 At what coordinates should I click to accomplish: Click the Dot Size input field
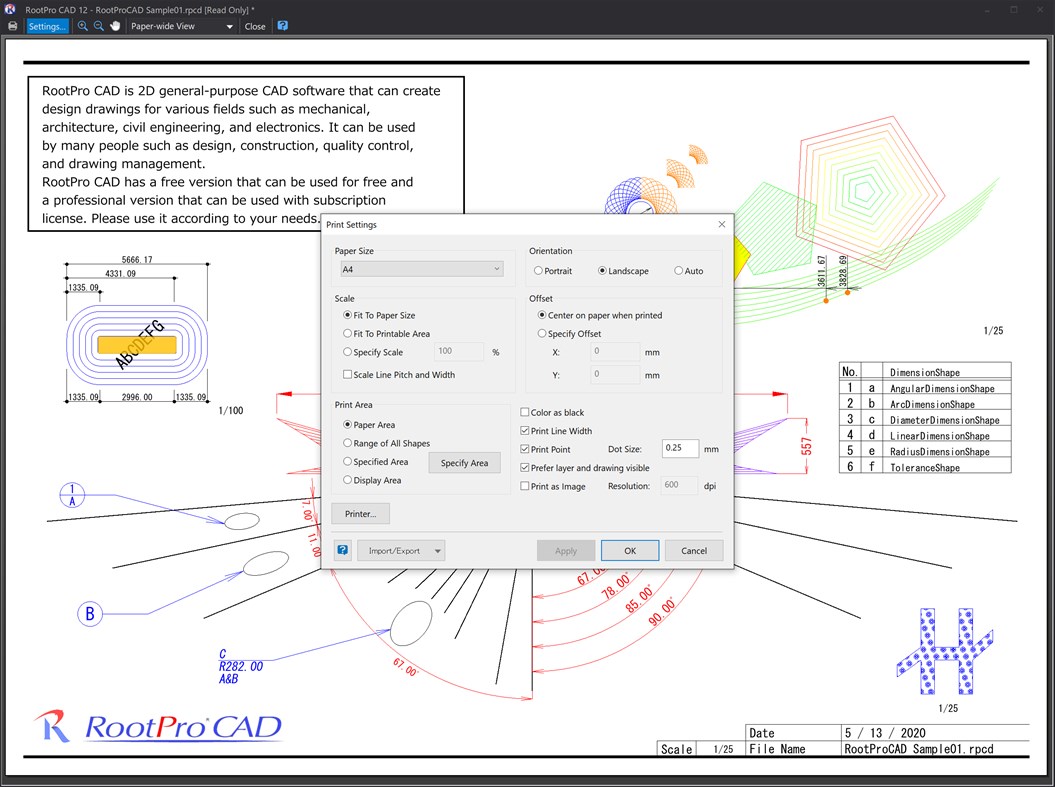(x=679, y=448)
